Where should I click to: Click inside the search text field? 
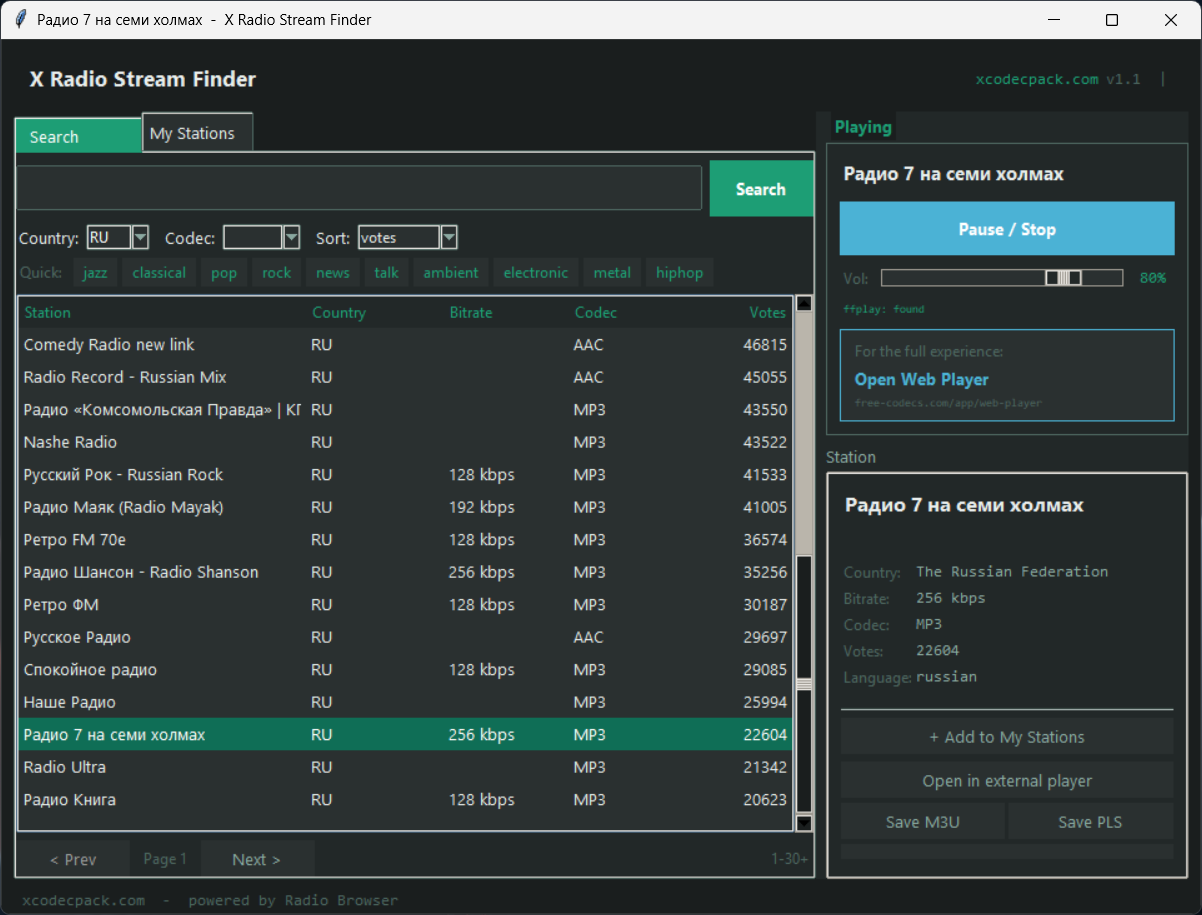click(x=359, y=188)
